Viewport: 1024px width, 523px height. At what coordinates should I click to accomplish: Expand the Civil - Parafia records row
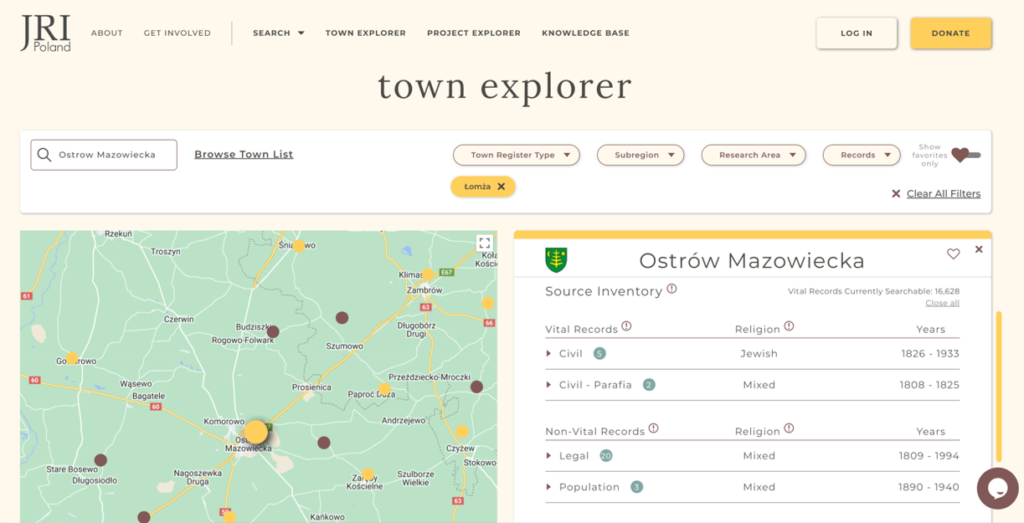[549, 385]
